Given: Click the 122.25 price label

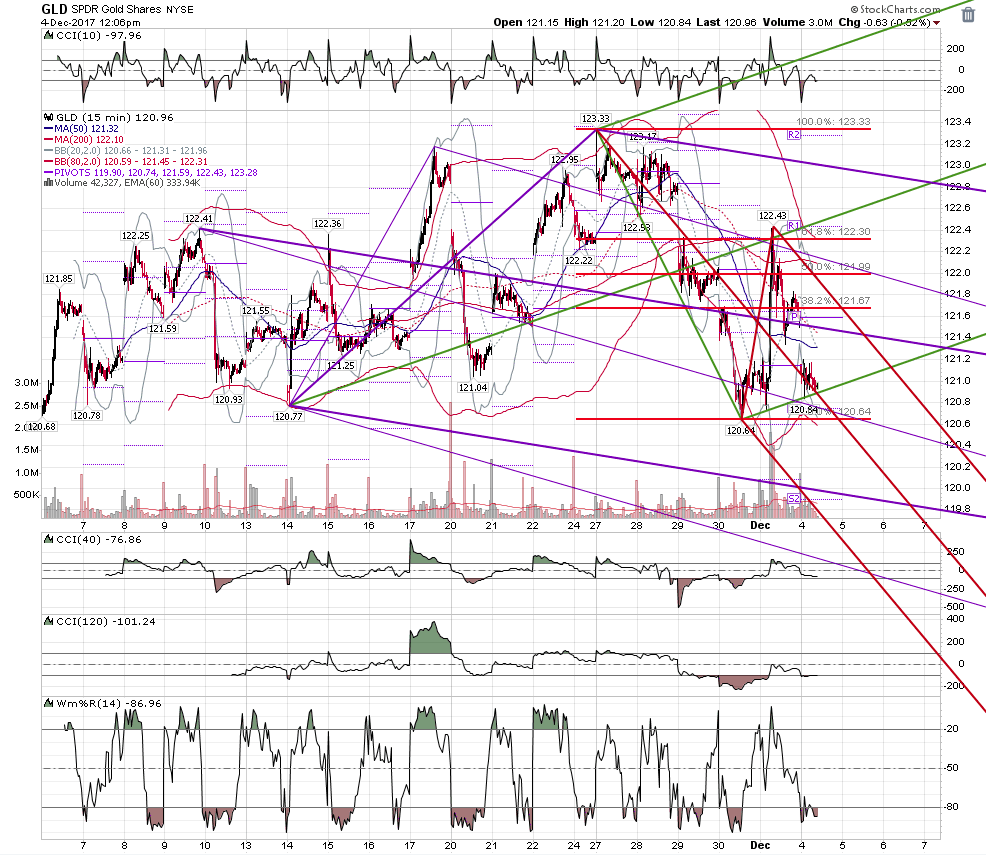Looking at the screenshot, I should [136, 236].
